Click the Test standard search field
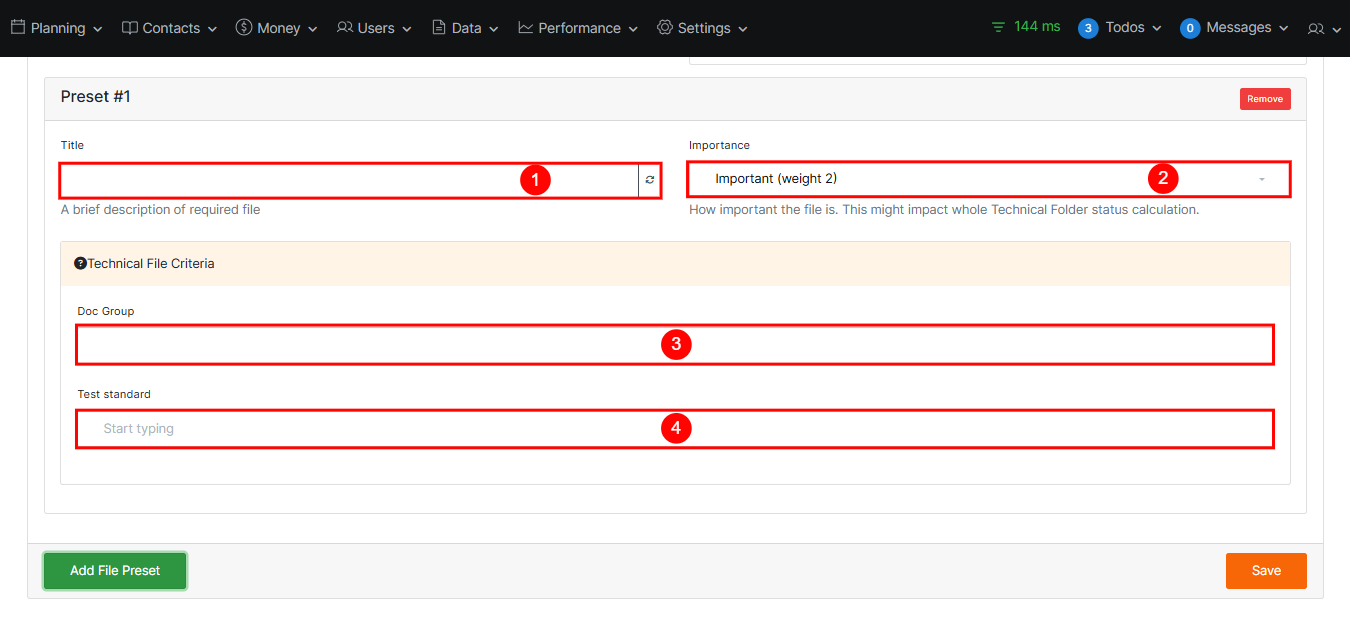The height and width of the screenshot is (632, 1350). [x=675, y=429]
